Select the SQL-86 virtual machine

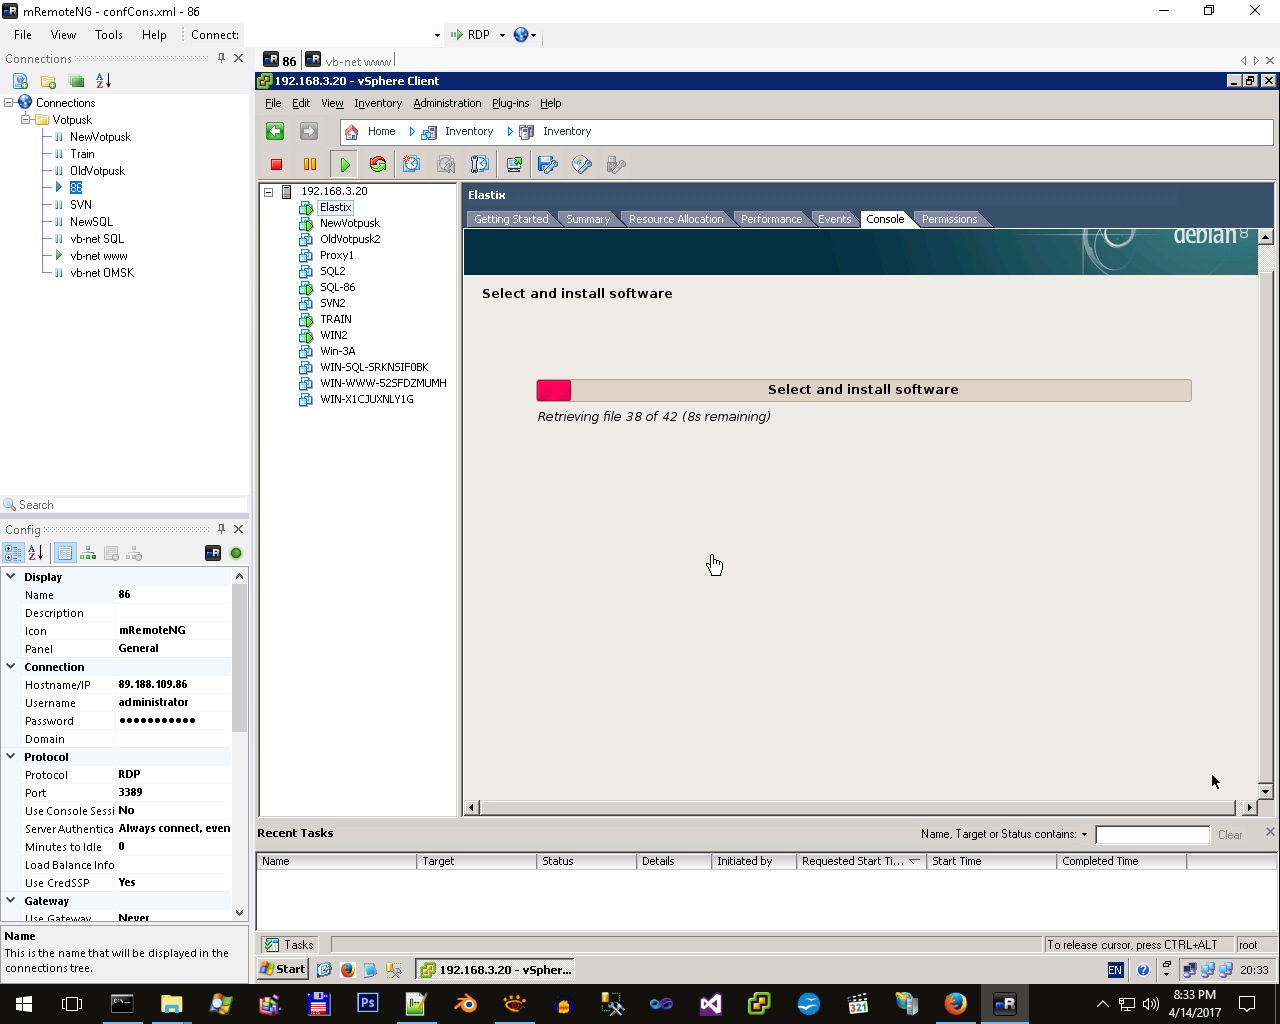click(337, 287)
